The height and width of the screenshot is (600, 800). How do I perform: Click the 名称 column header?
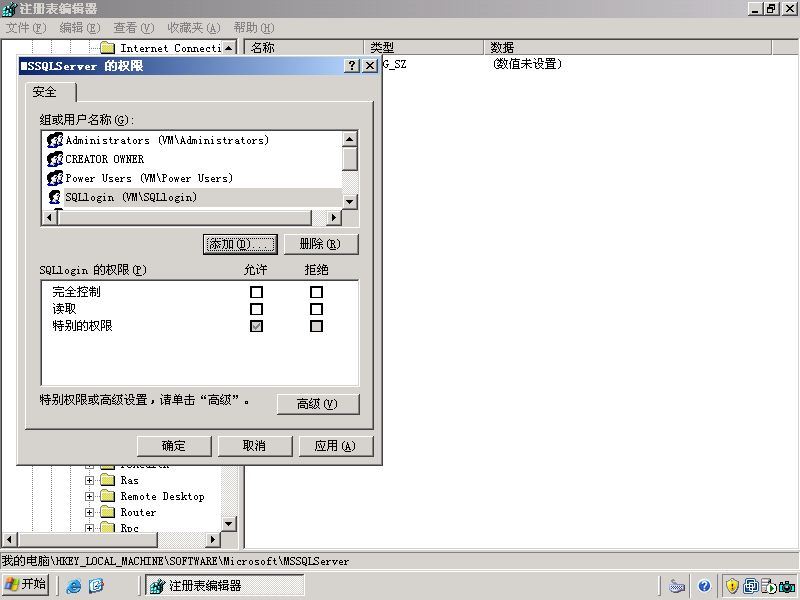point(304,47)
